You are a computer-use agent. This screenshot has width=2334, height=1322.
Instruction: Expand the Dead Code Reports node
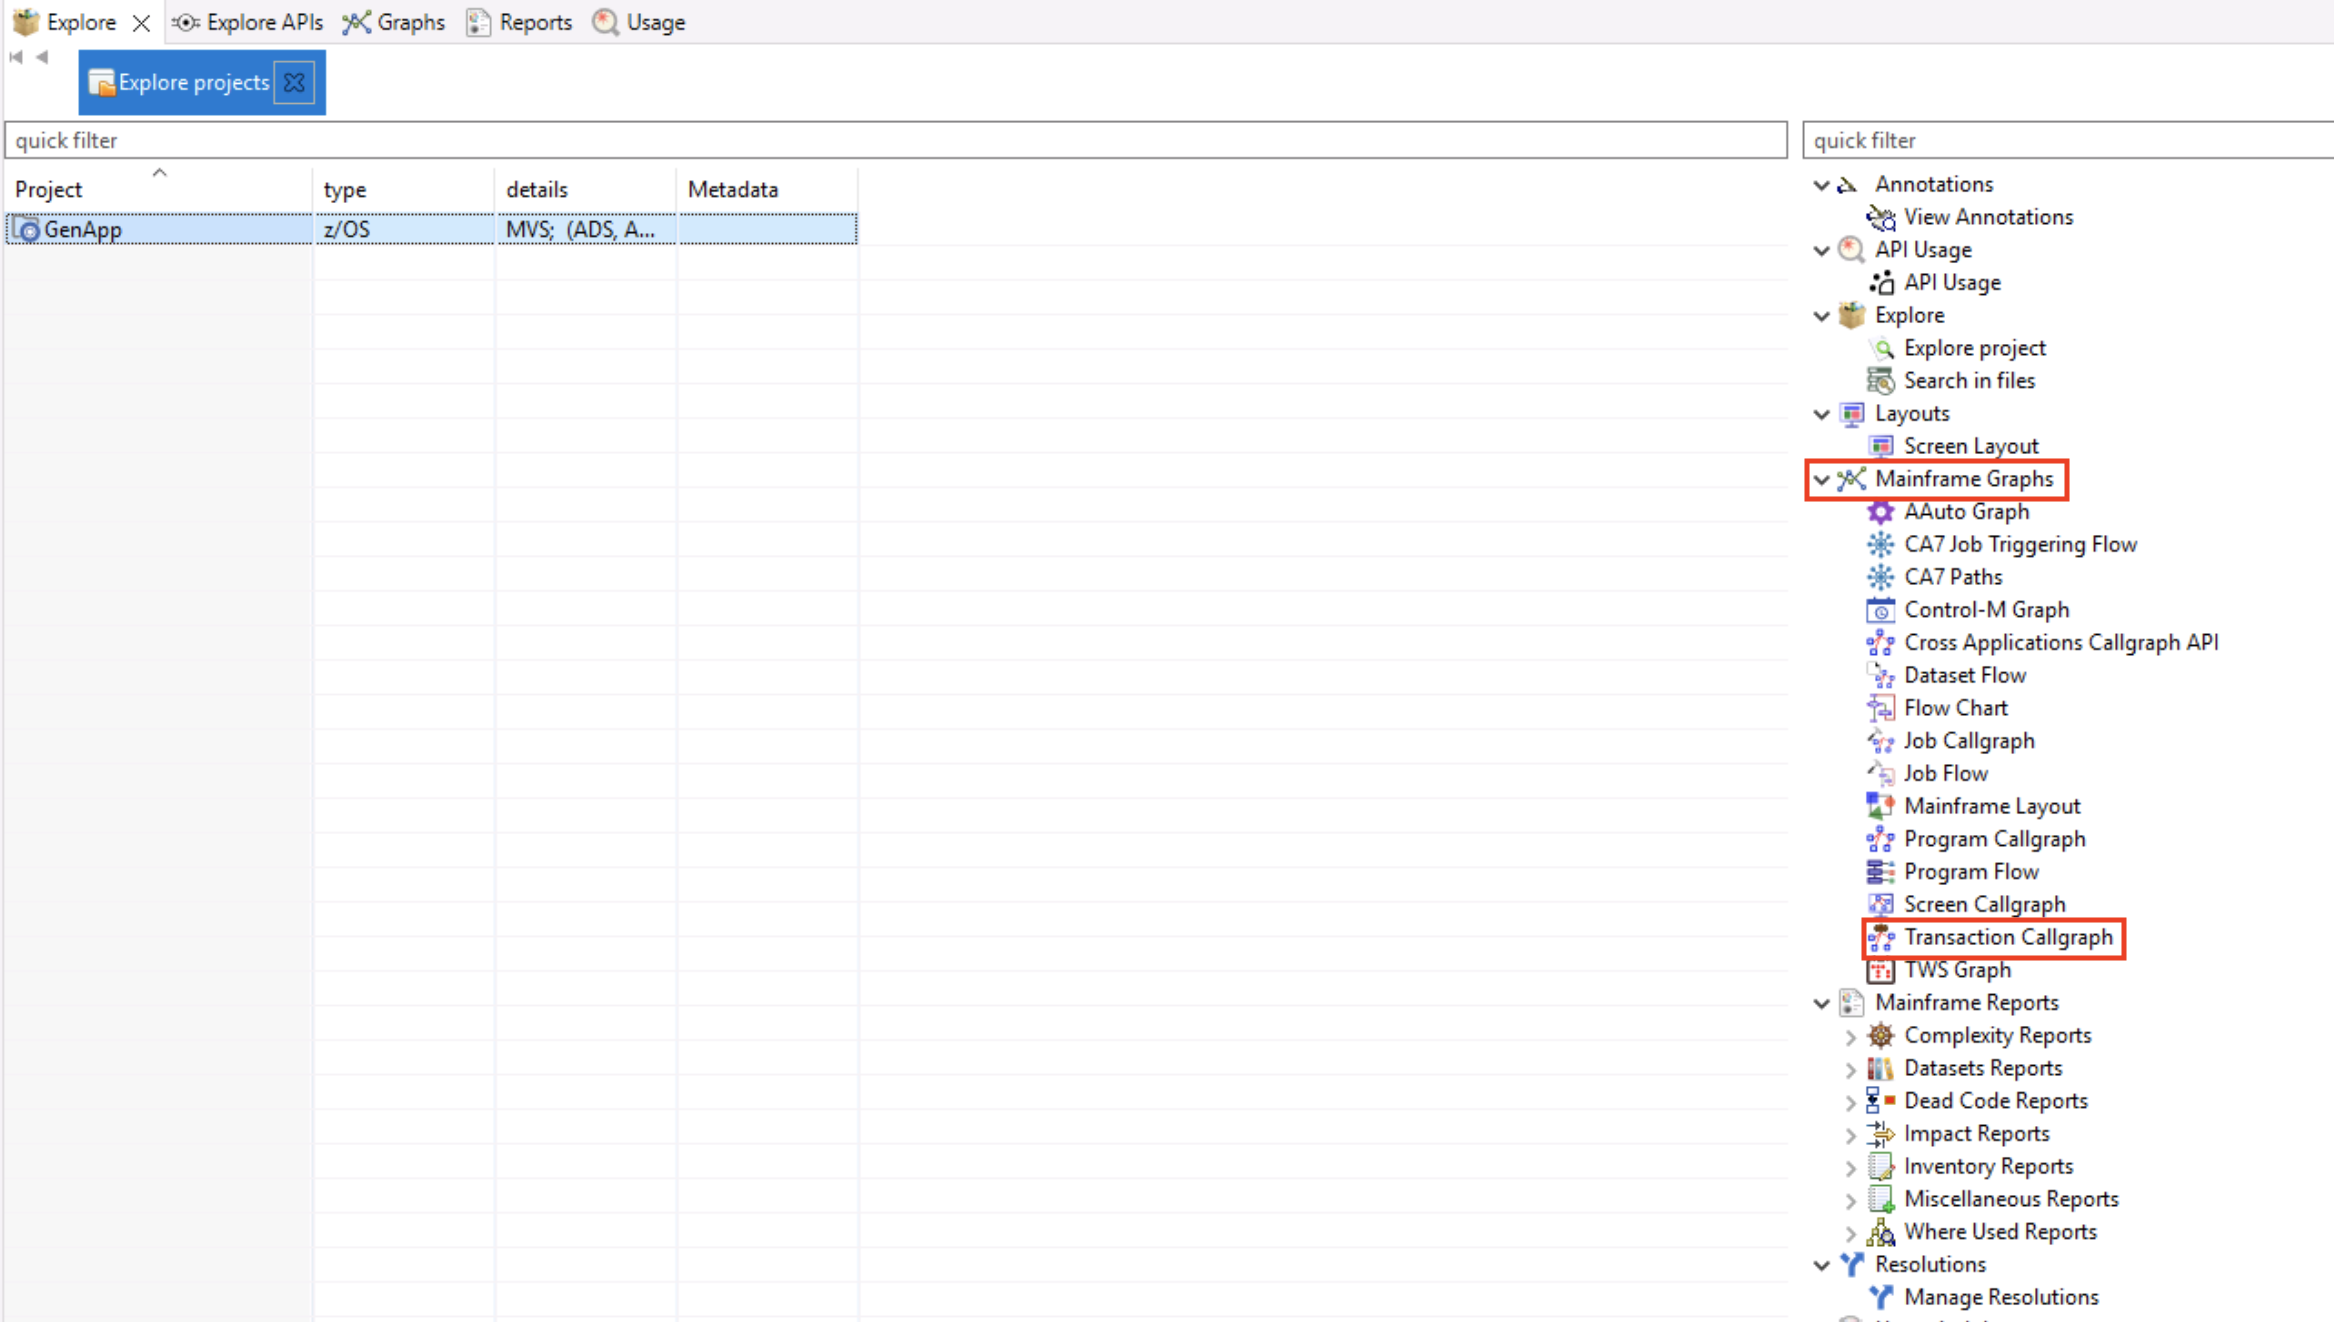click(x=1850, y=1102)
